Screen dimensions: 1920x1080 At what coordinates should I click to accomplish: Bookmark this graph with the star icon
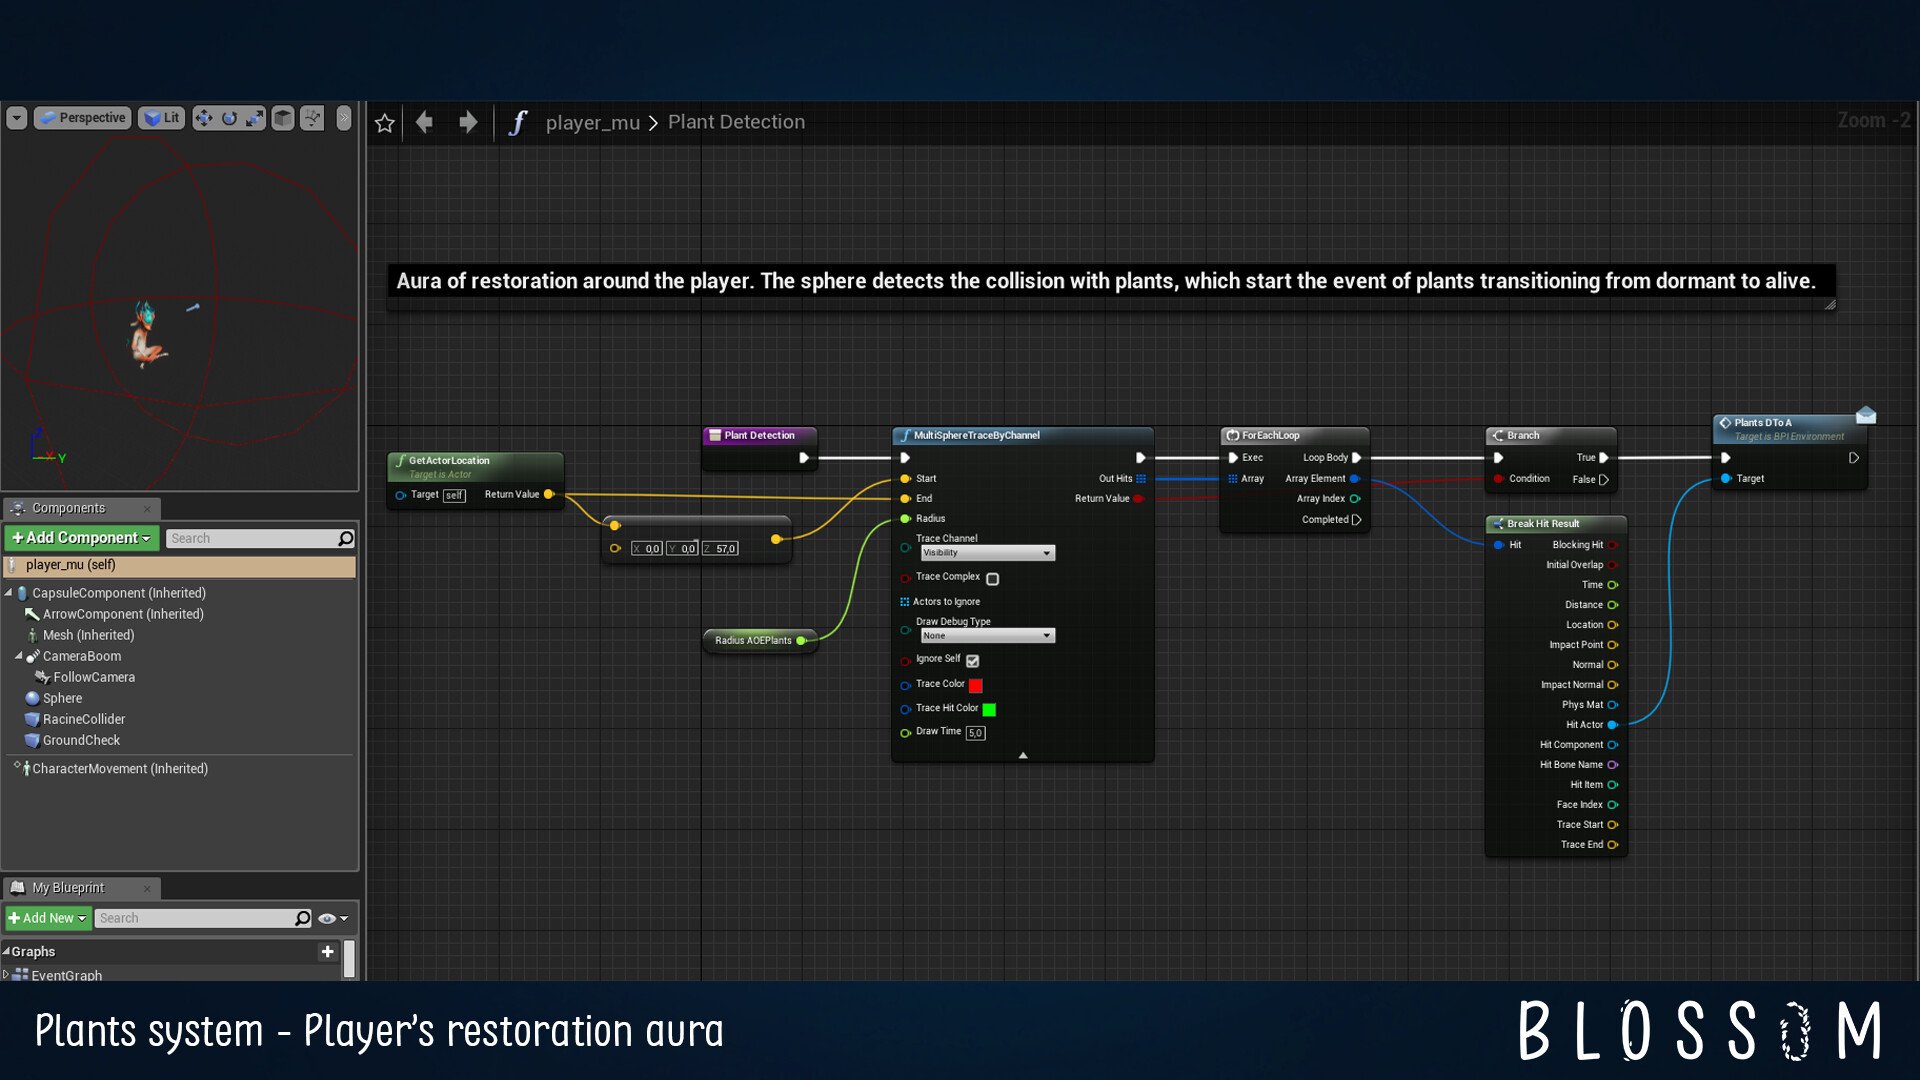click(x=385, y=122)
